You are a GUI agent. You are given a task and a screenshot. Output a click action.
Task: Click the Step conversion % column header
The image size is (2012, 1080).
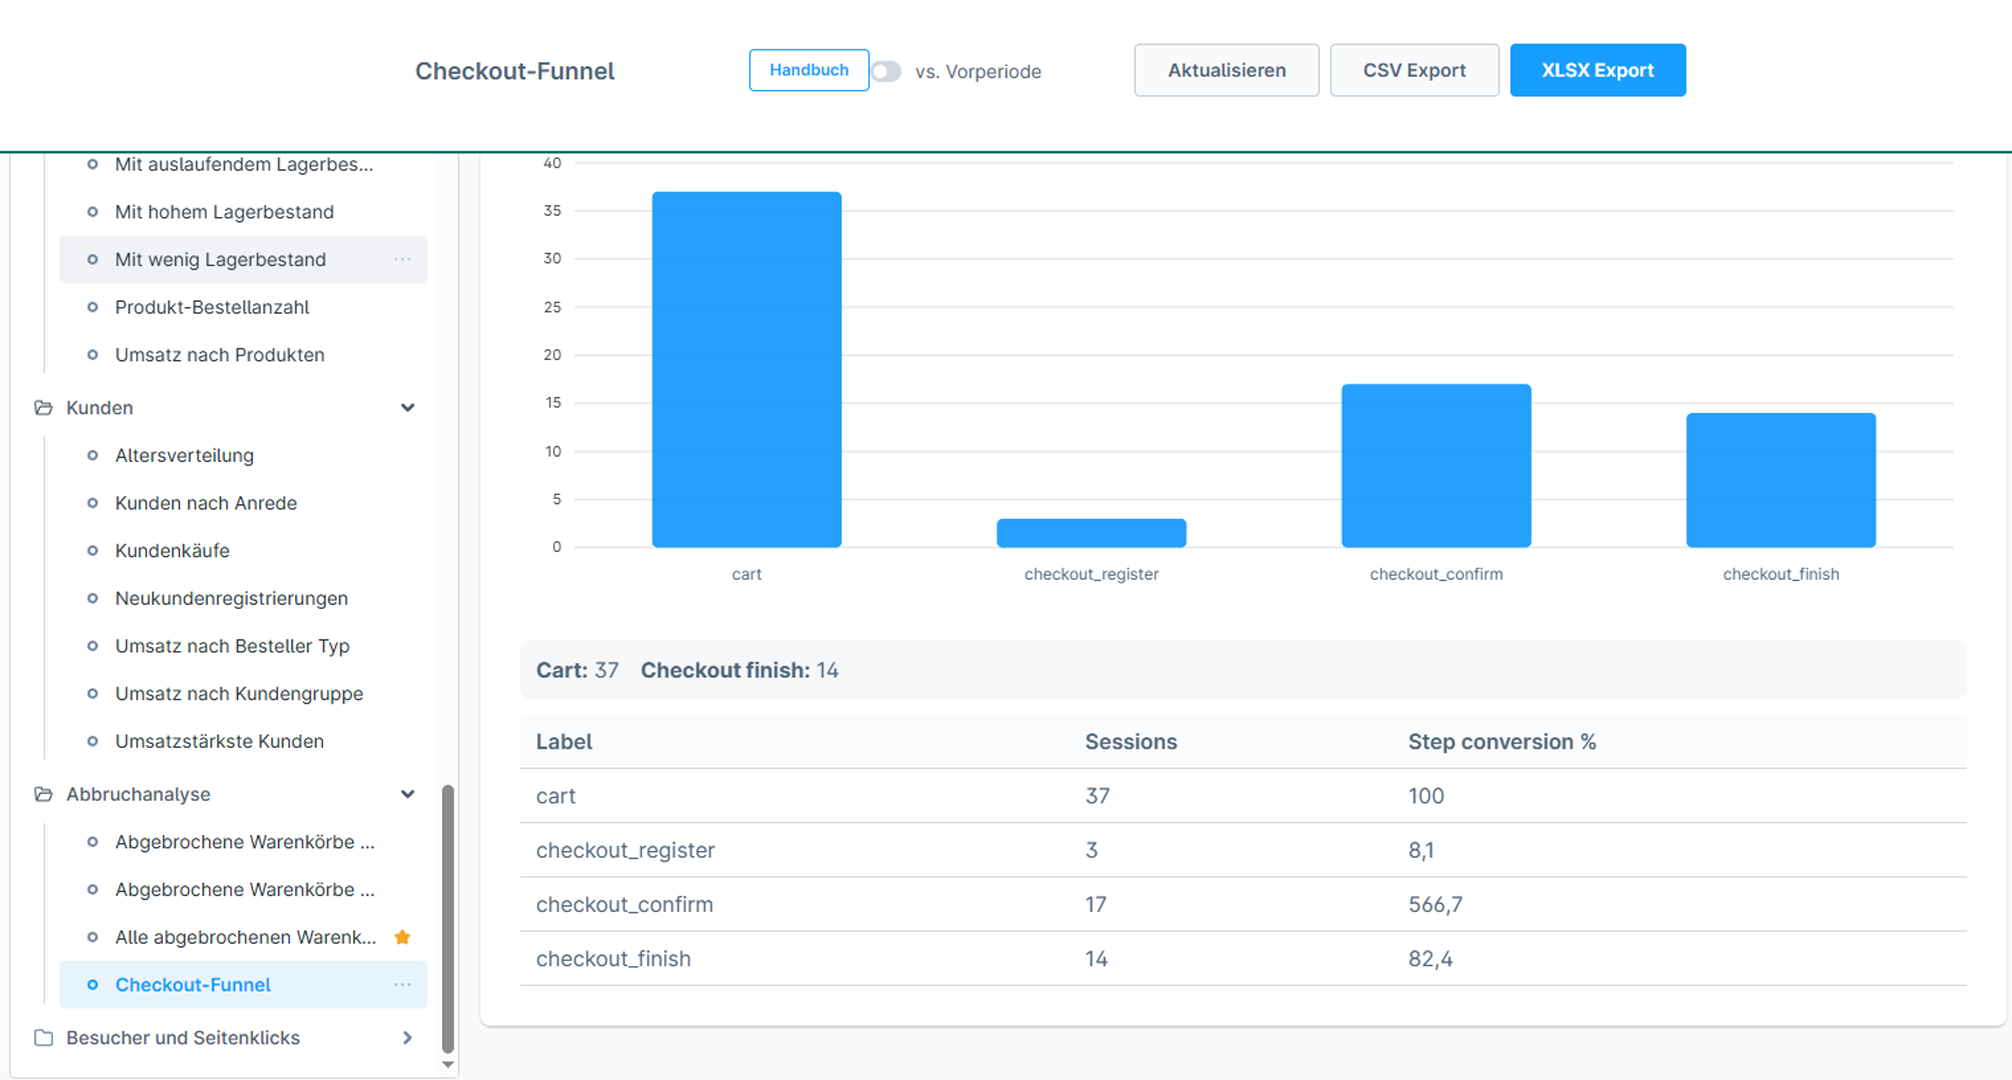(x=1502, y=742)
